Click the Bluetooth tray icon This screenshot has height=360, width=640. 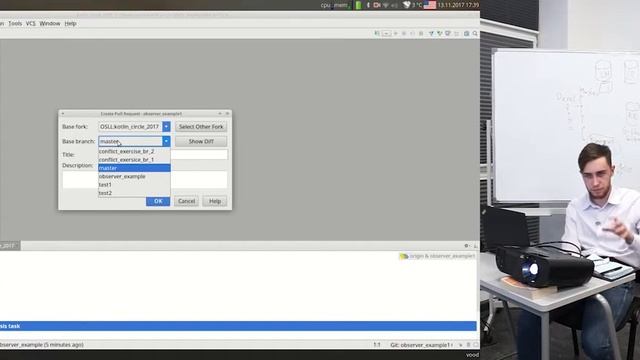click(x=368, y=5)
